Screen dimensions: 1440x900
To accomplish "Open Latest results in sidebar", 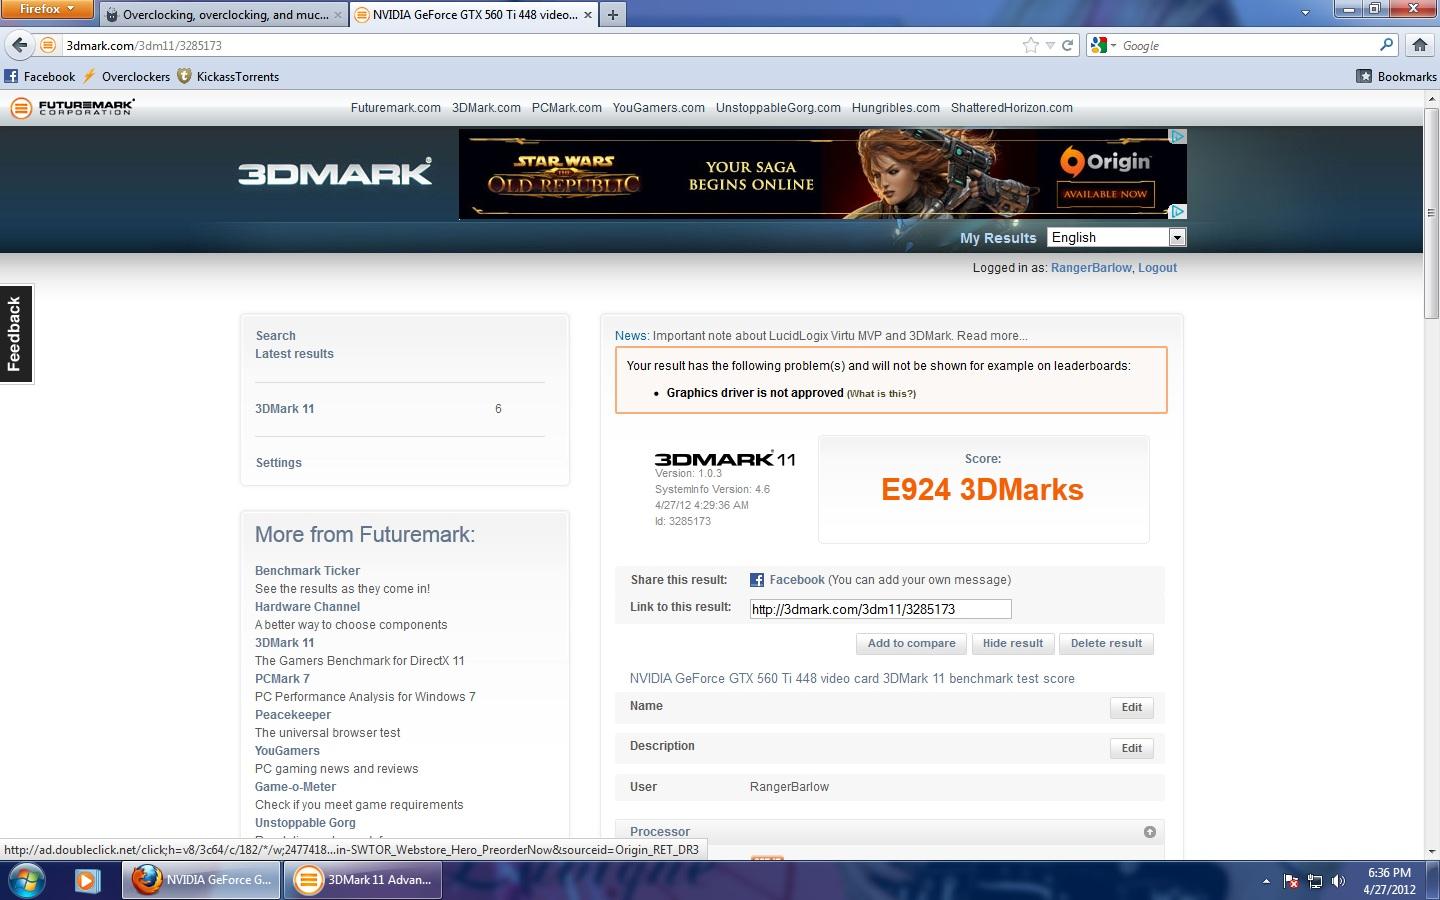I will point(294,354).
